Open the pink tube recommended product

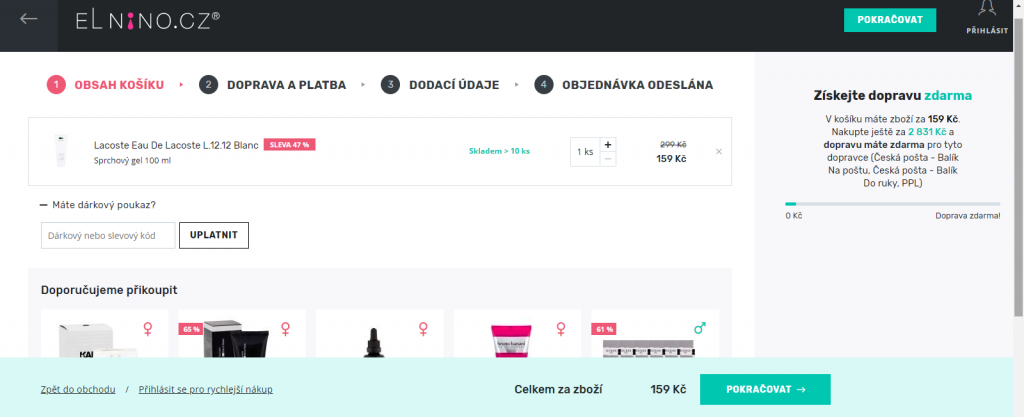(x=517, y=333)
